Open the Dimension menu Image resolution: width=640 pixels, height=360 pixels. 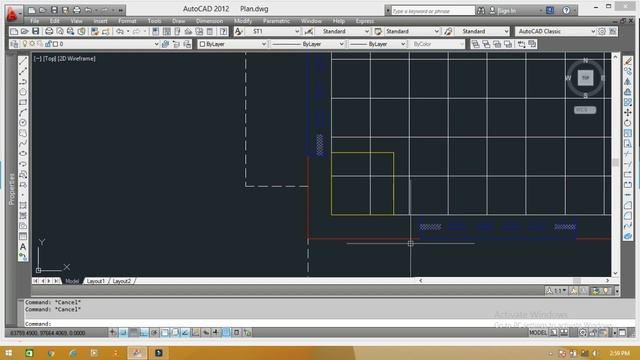(209, 21)
